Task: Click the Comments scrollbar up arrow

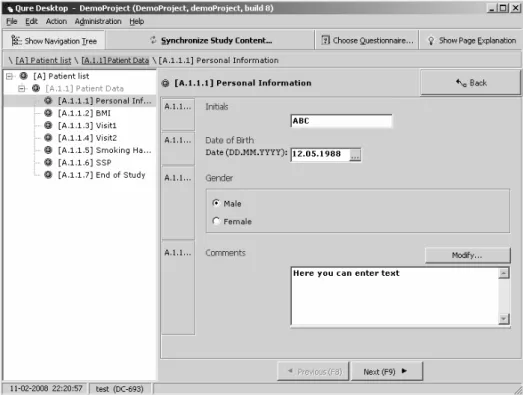Action: 504,273
